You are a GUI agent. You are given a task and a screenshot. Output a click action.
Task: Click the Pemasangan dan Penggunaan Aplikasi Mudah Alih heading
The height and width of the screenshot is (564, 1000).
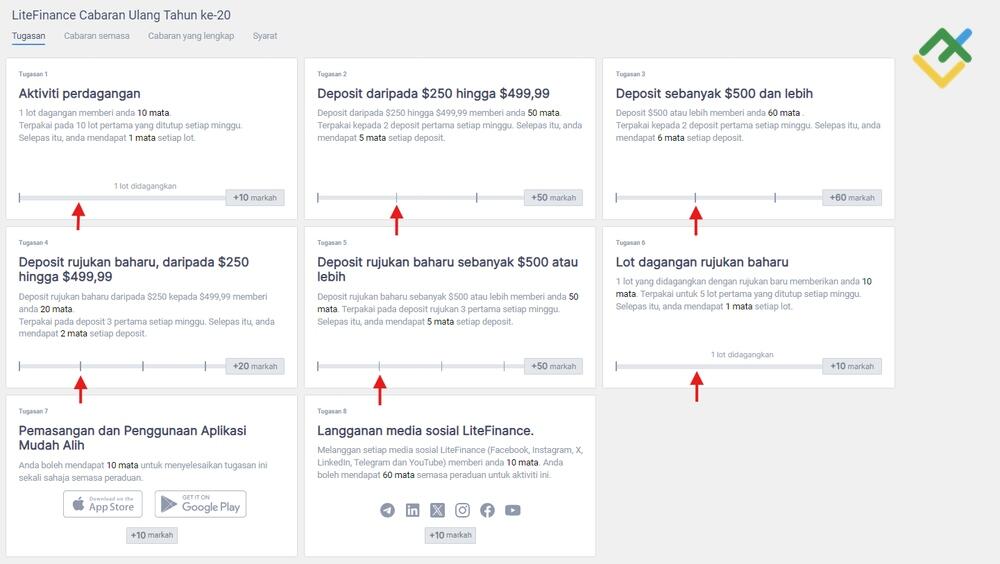coord(132,438)
